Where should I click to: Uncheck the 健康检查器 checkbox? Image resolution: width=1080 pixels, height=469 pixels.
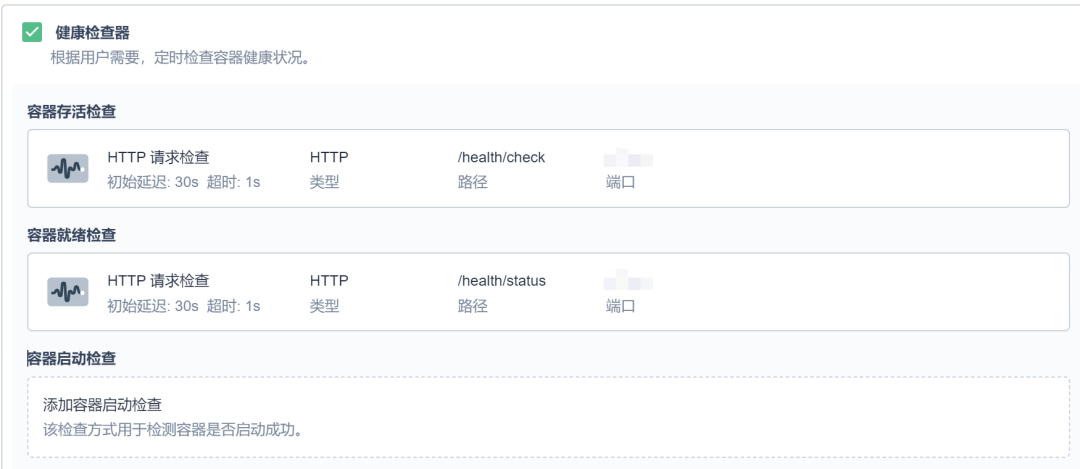coord(32,32)
